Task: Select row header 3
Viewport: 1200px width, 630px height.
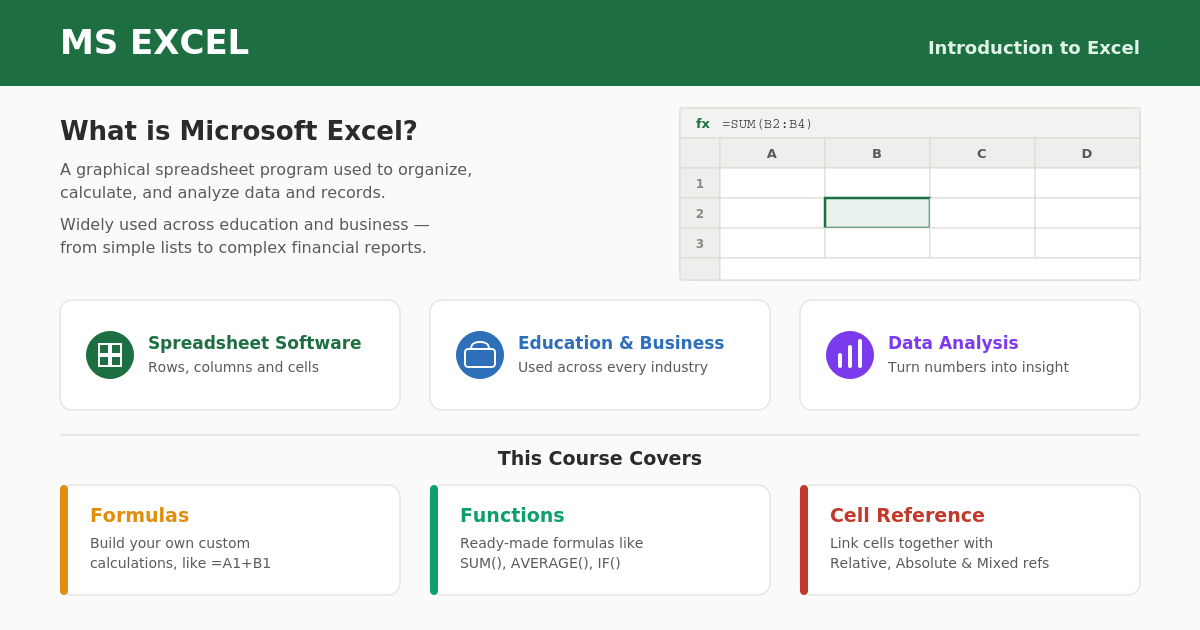Action: pyautogui.click(x=700, y=243)
